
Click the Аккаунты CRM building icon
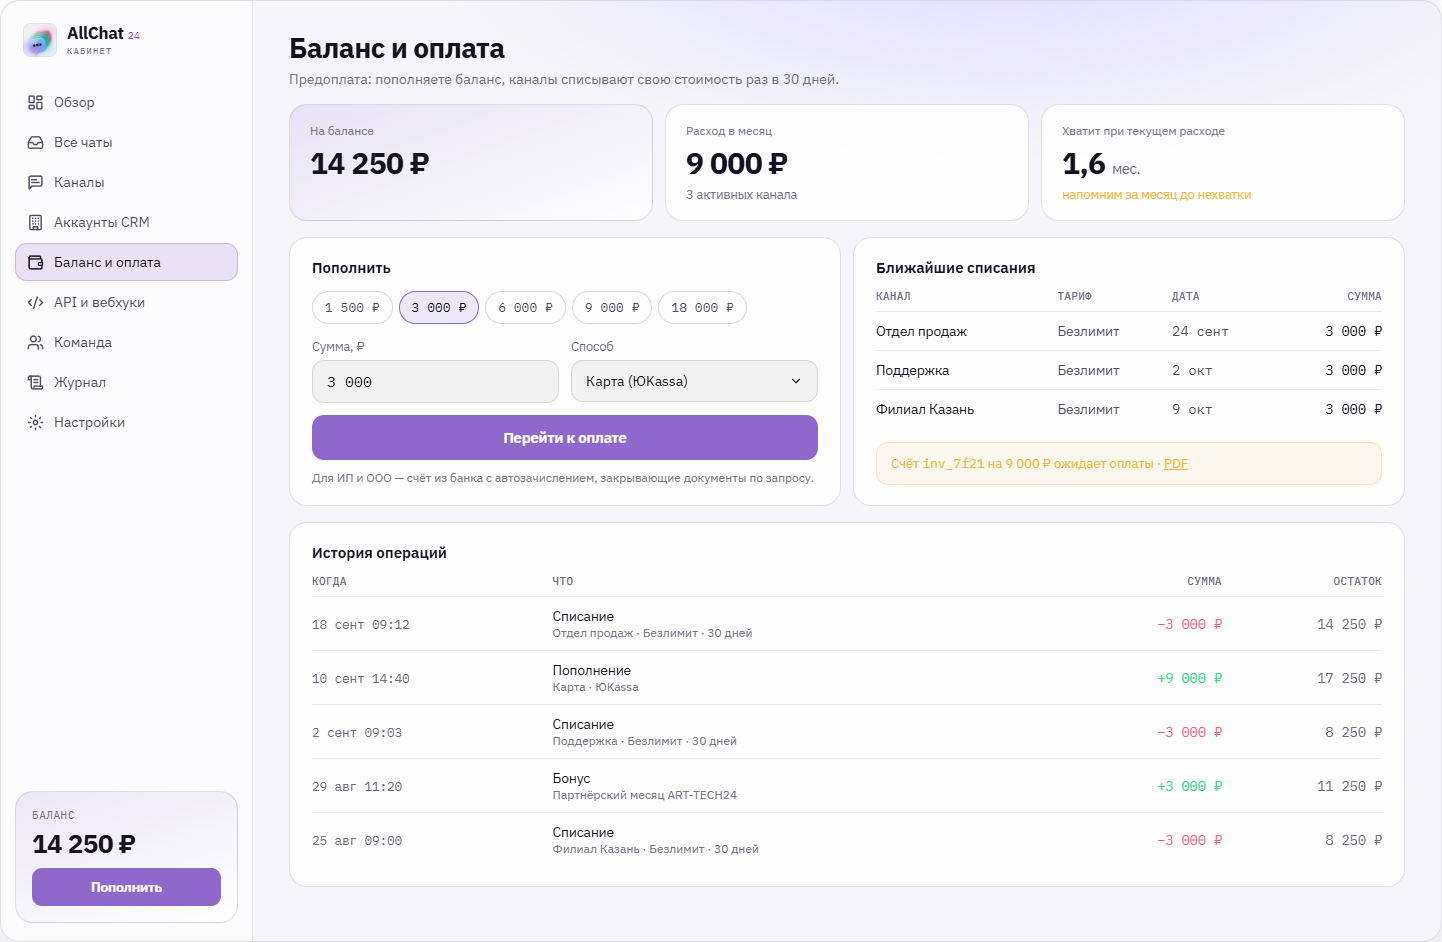[36, 222]
